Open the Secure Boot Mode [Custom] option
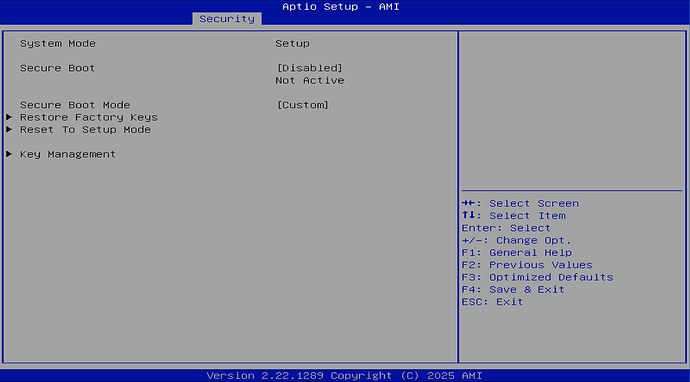 pos(302,105)
